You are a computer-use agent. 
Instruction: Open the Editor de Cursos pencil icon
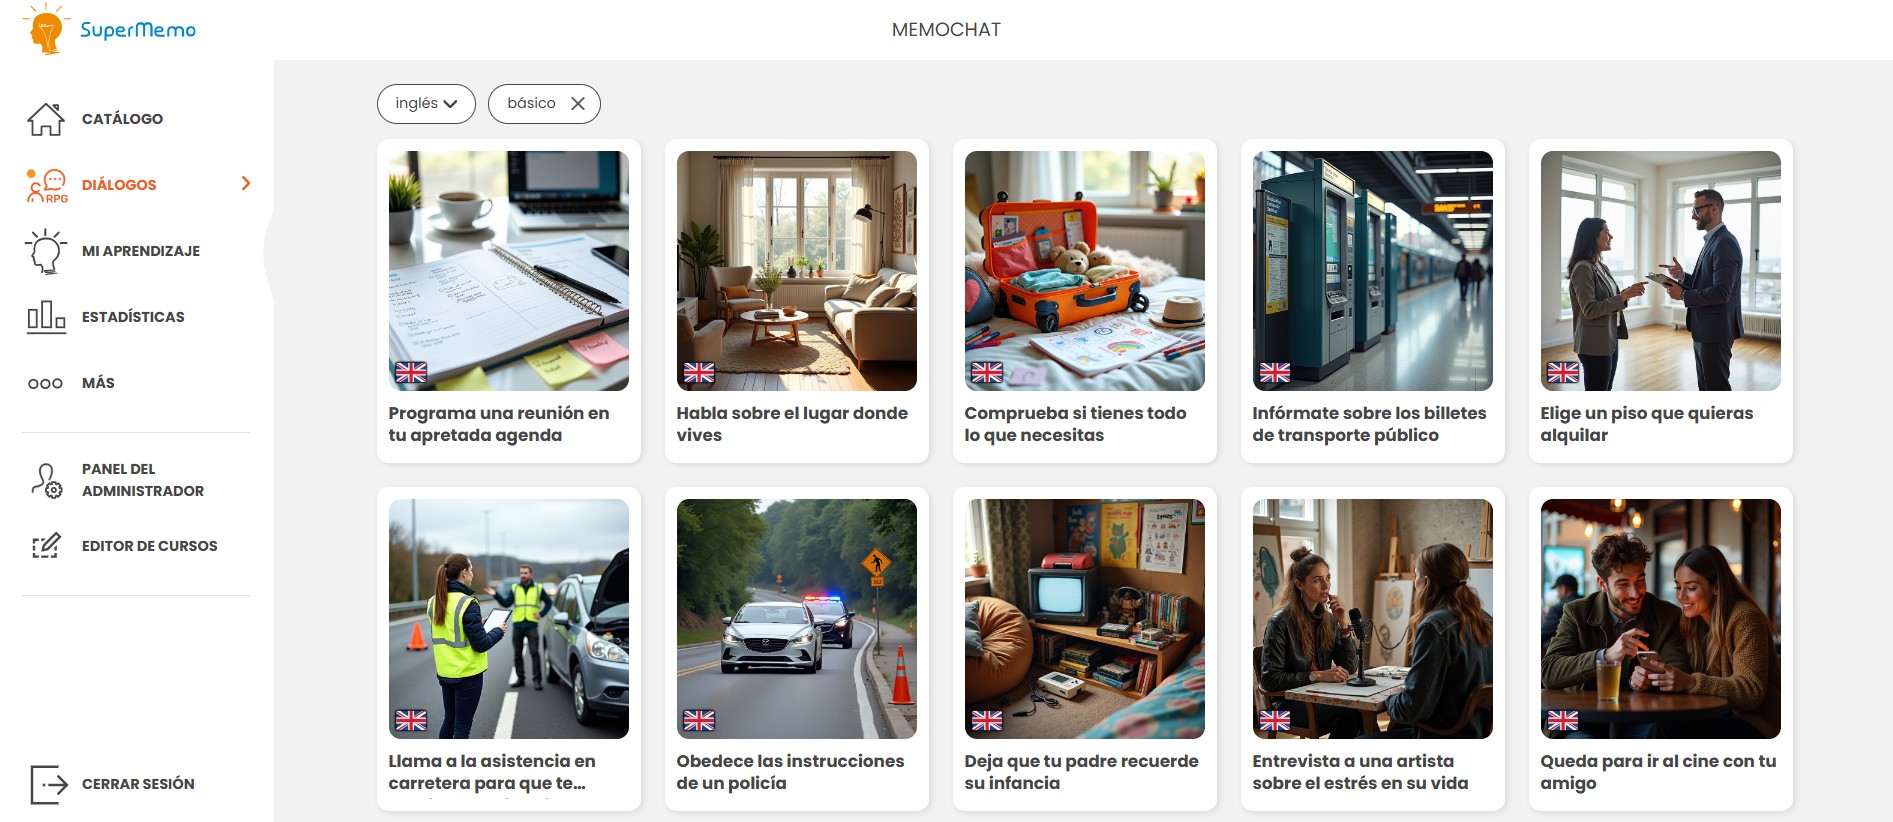coord(46,546)
